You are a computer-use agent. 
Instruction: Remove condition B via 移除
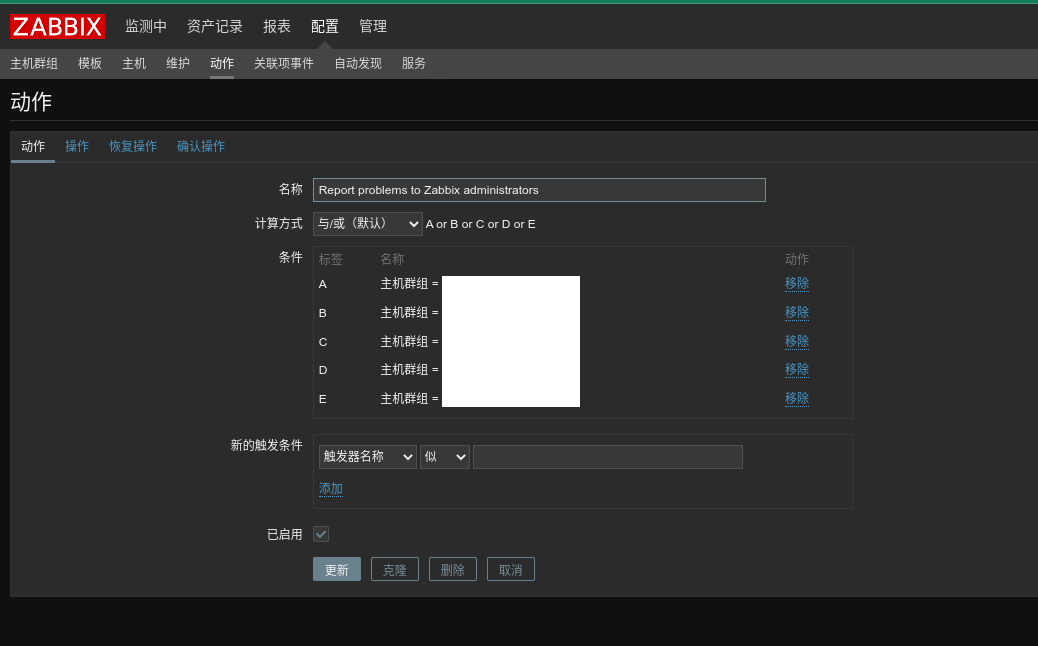coord(796,312)
